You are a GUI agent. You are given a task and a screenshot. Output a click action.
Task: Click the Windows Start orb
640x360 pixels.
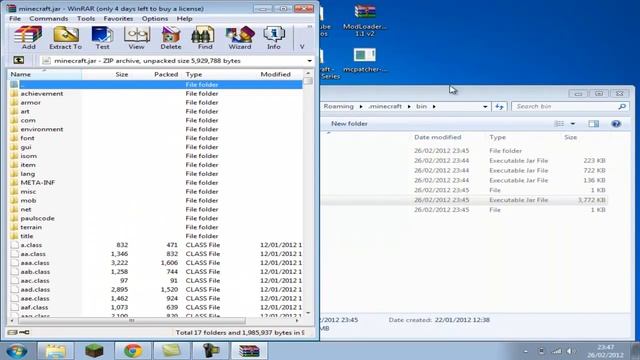[17, 351]
